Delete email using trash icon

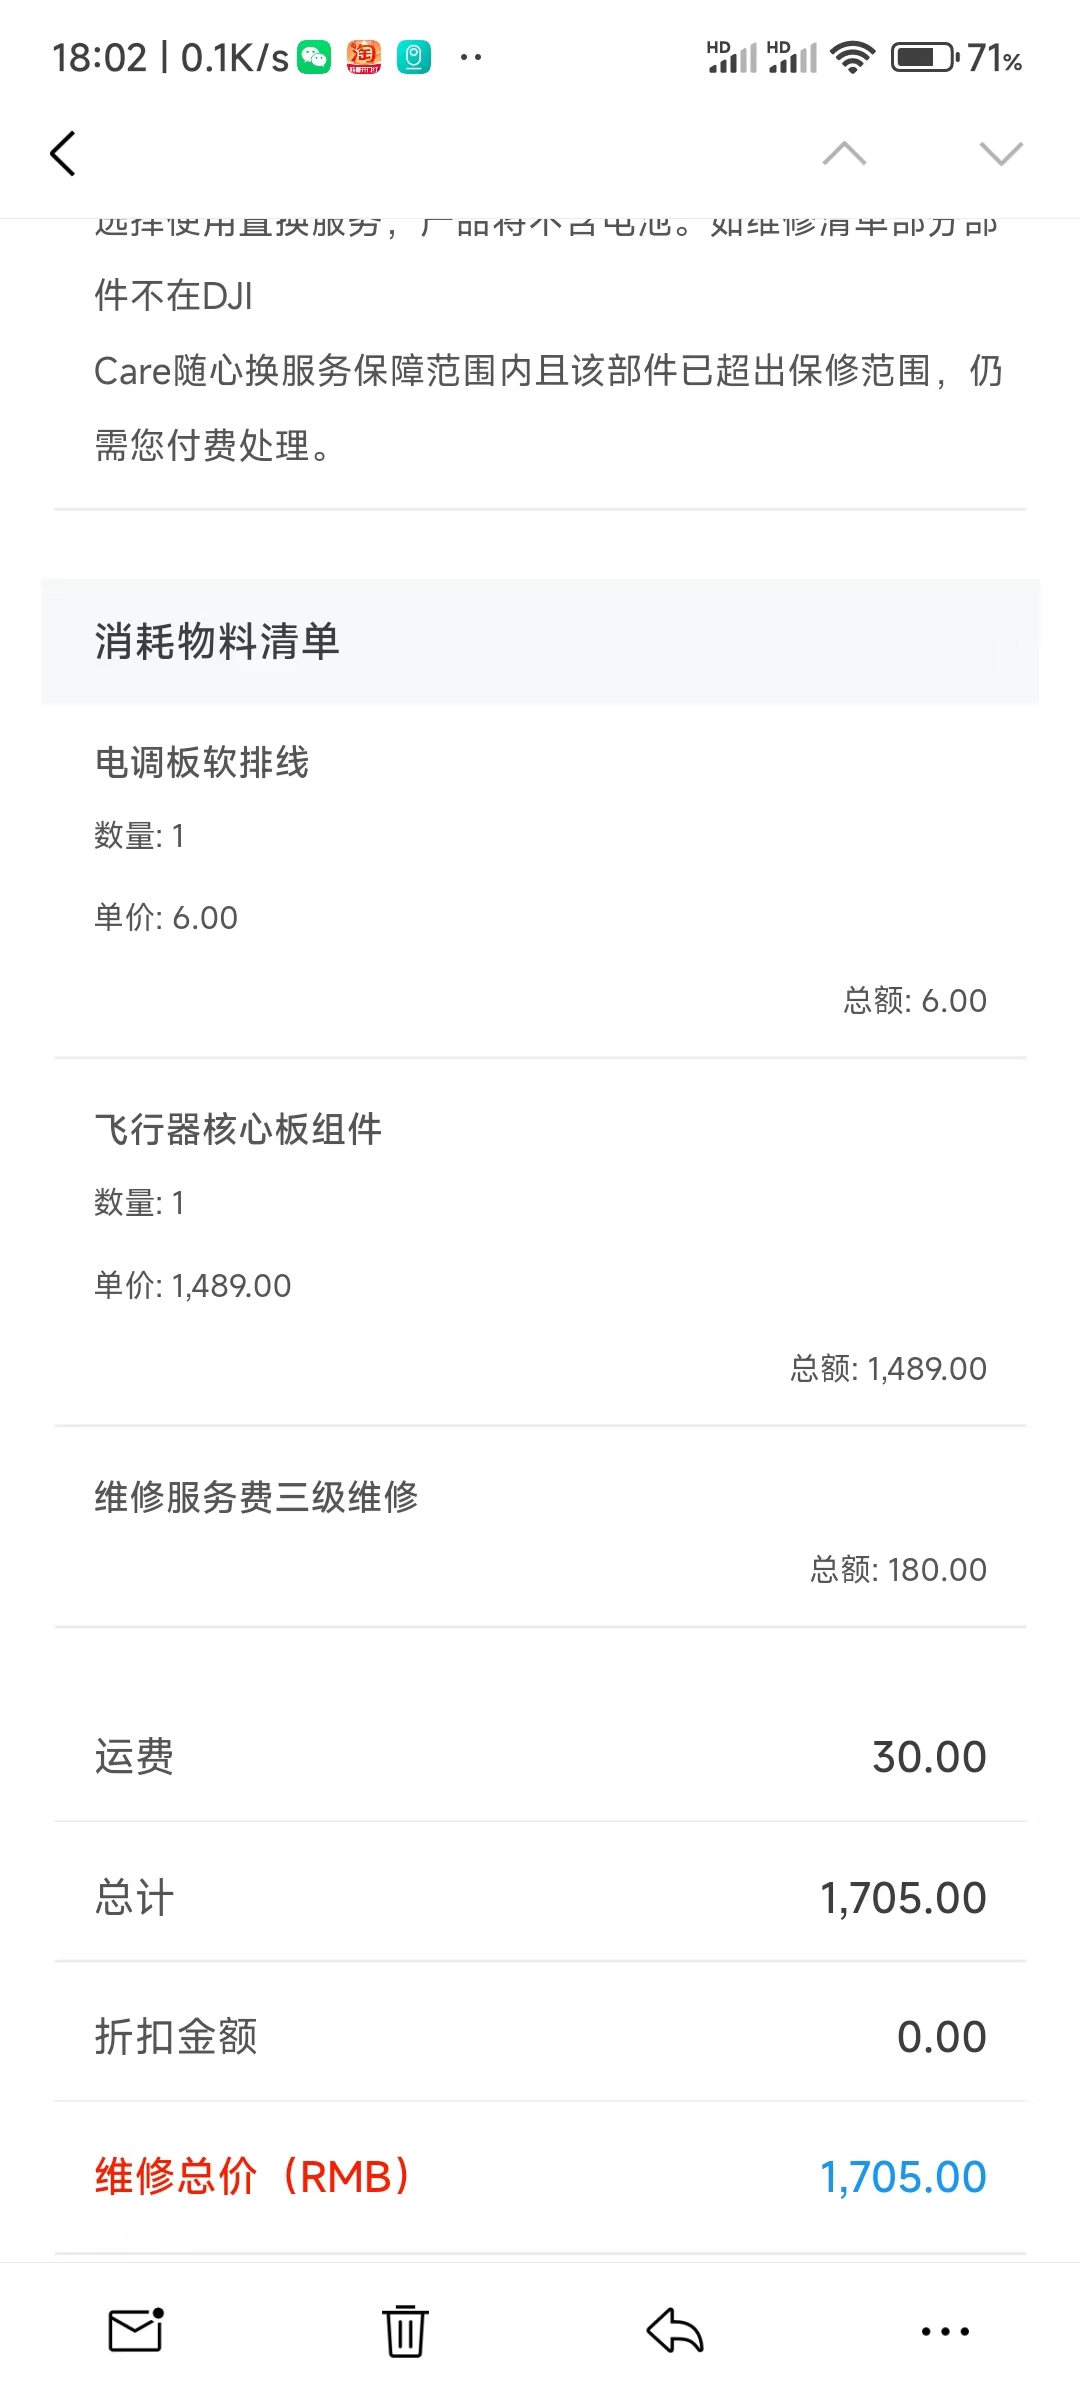coord(405,2331)
